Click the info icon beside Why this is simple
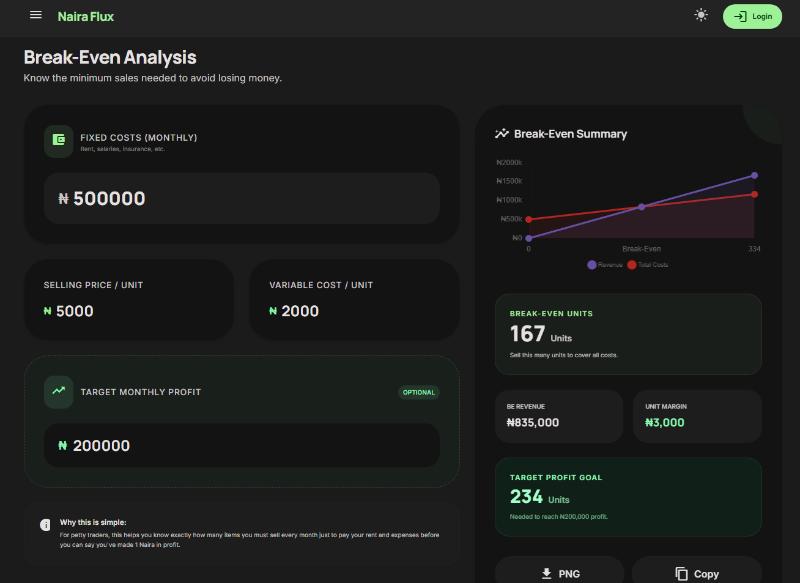This screenshot has height=583, width=800. click(x=45, y=525)
